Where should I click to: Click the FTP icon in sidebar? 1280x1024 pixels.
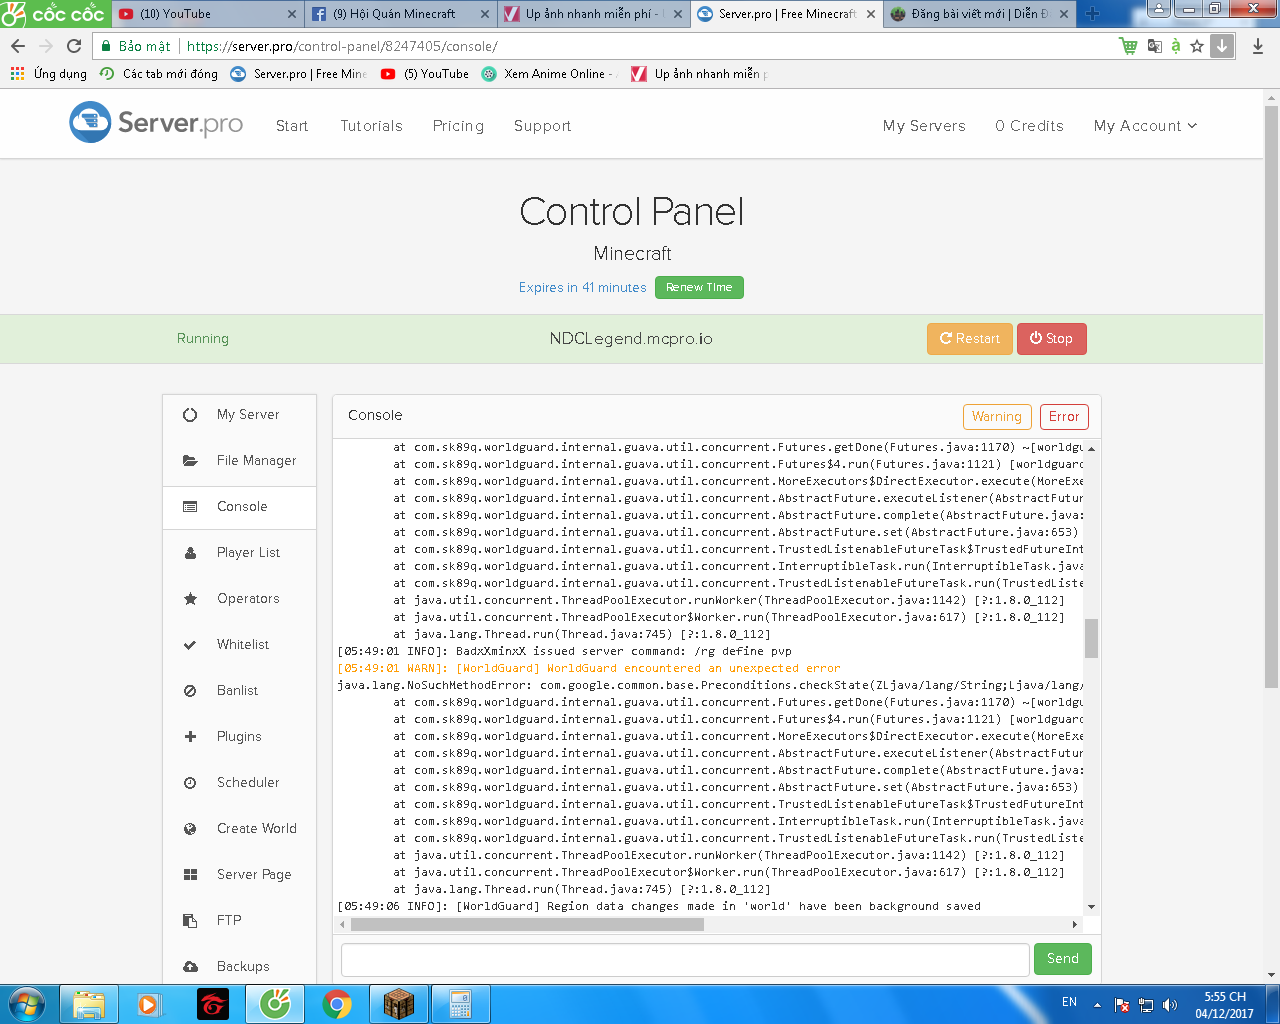click(190, 921)
